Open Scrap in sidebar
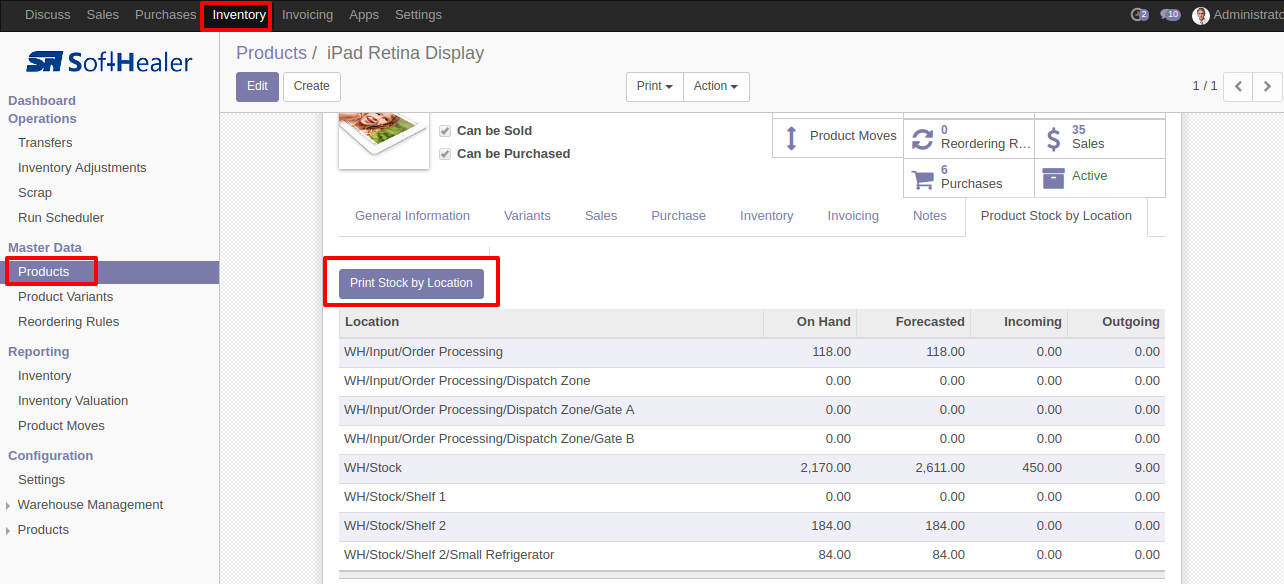The height and width of the screenshot is (584, 1284). [x=35, y=193]
